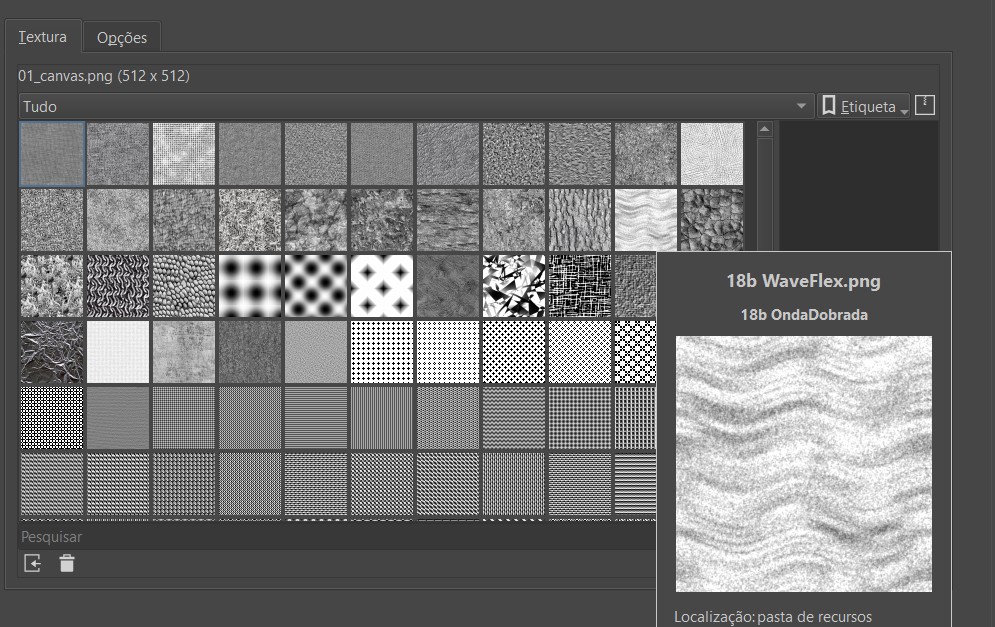Pick the white diamond star pattern thumbnail
The width and height of the screenshot is (995, 627).
tap(382, 286)
